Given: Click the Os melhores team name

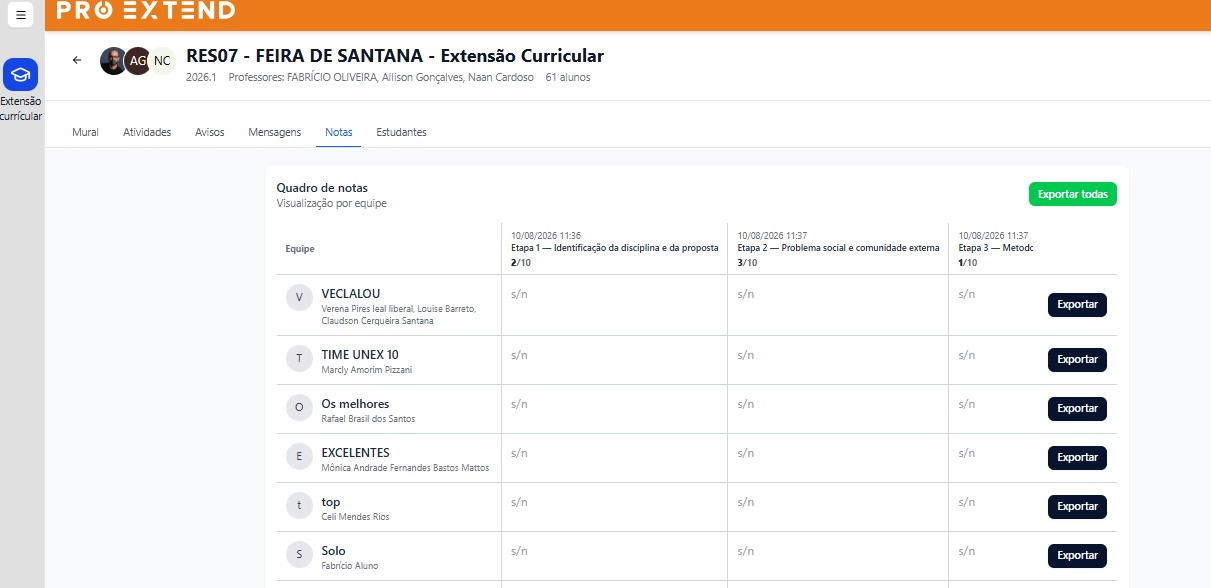Looking at the screenshot, I should [355, 404].
